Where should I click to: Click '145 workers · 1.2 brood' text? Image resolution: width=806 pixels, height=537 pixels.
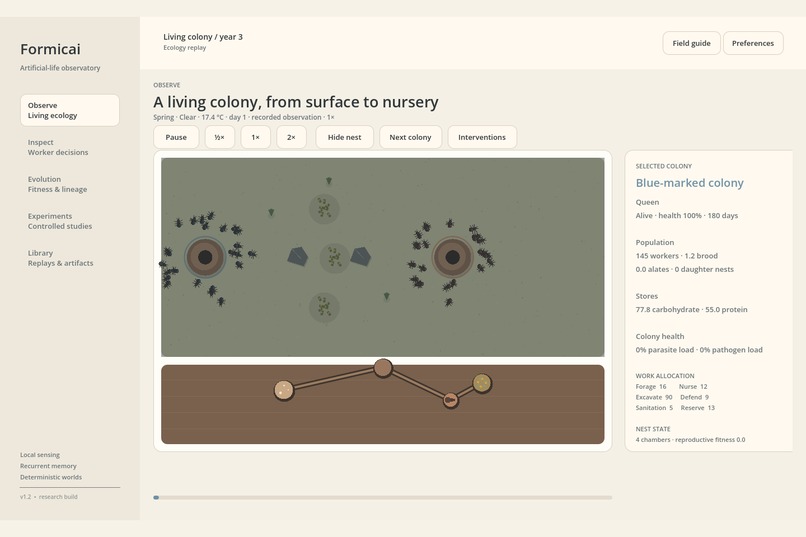(x=676, y=256)
